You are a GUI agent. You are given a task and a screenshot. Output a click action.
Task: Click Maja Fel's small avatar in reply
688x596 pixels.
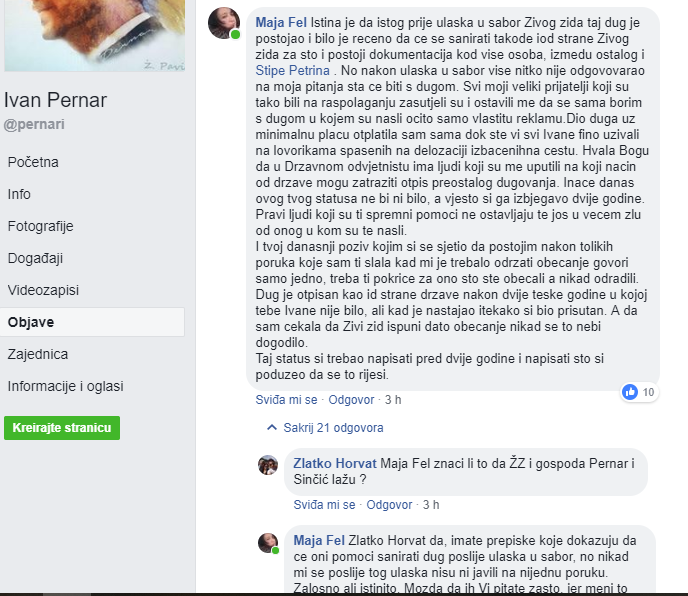tap(268, 543)
